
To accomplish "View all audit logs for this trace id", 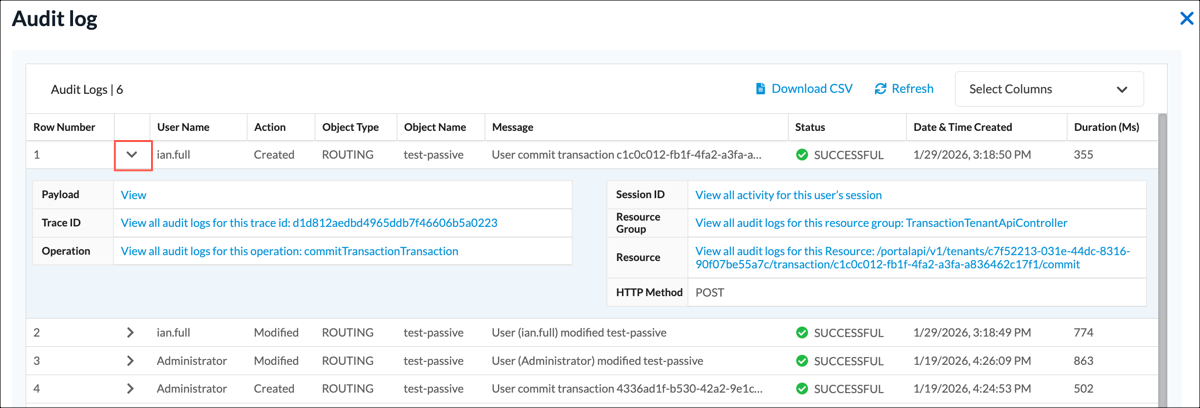I will pos(309,223).
